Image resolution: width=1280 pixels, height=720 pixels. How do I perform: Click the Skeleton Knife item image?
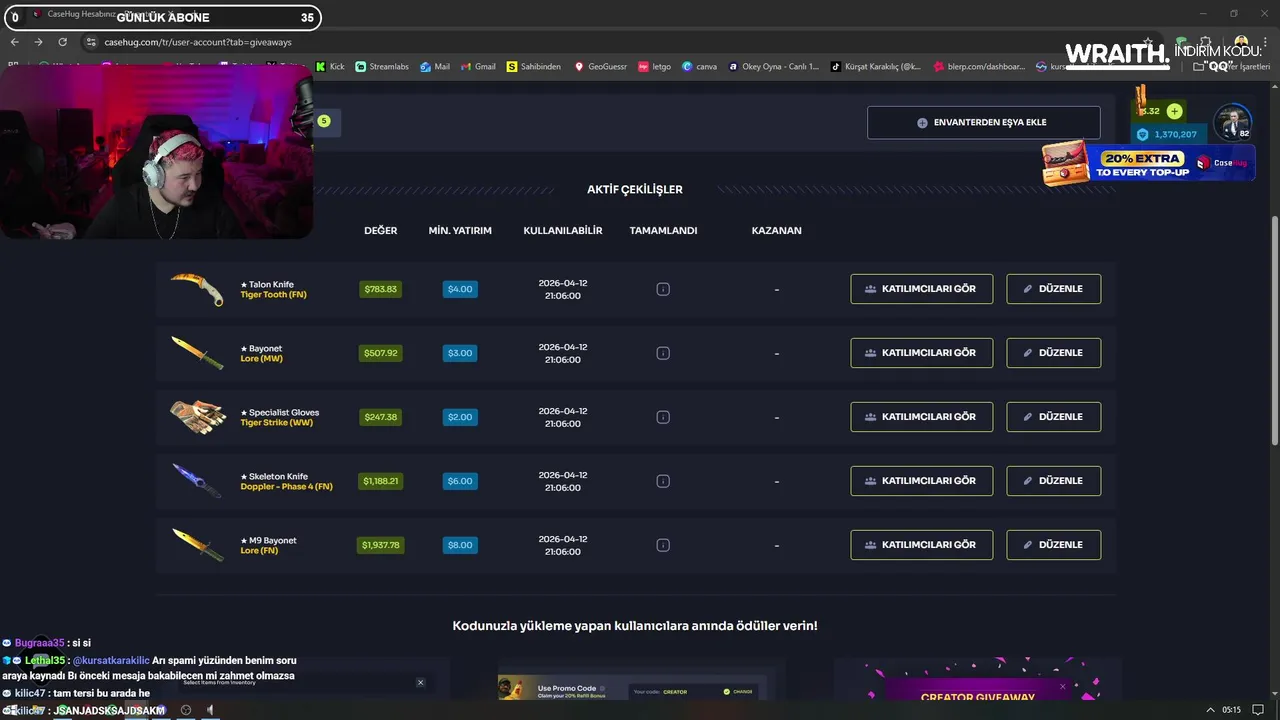tap(197, 481)
